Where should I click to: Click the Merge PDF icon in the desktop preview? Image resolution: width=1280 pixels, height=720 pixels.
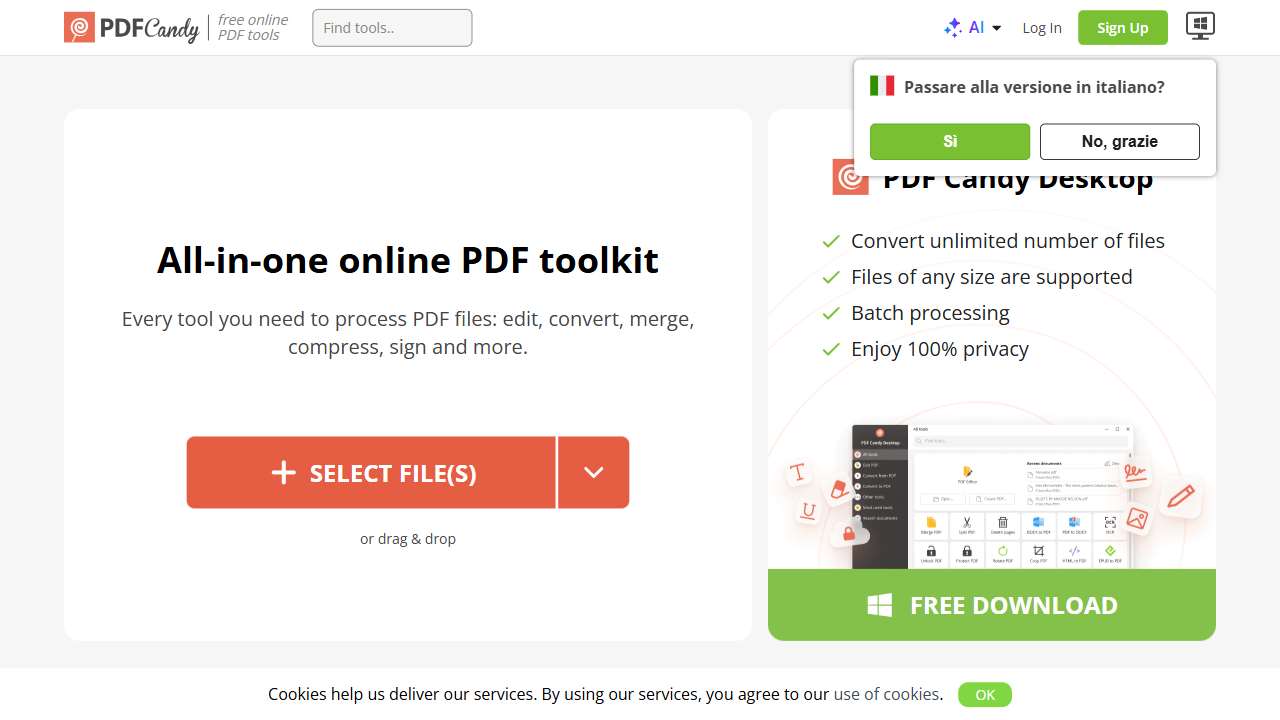point(930,522)
